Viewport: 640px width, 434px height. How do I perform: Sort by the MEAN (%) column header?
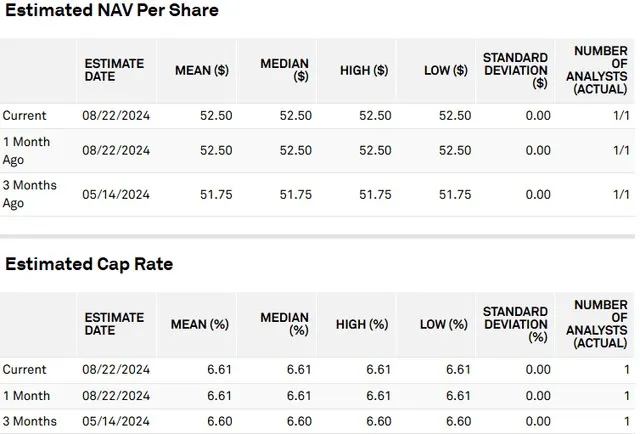click(204, 325)
